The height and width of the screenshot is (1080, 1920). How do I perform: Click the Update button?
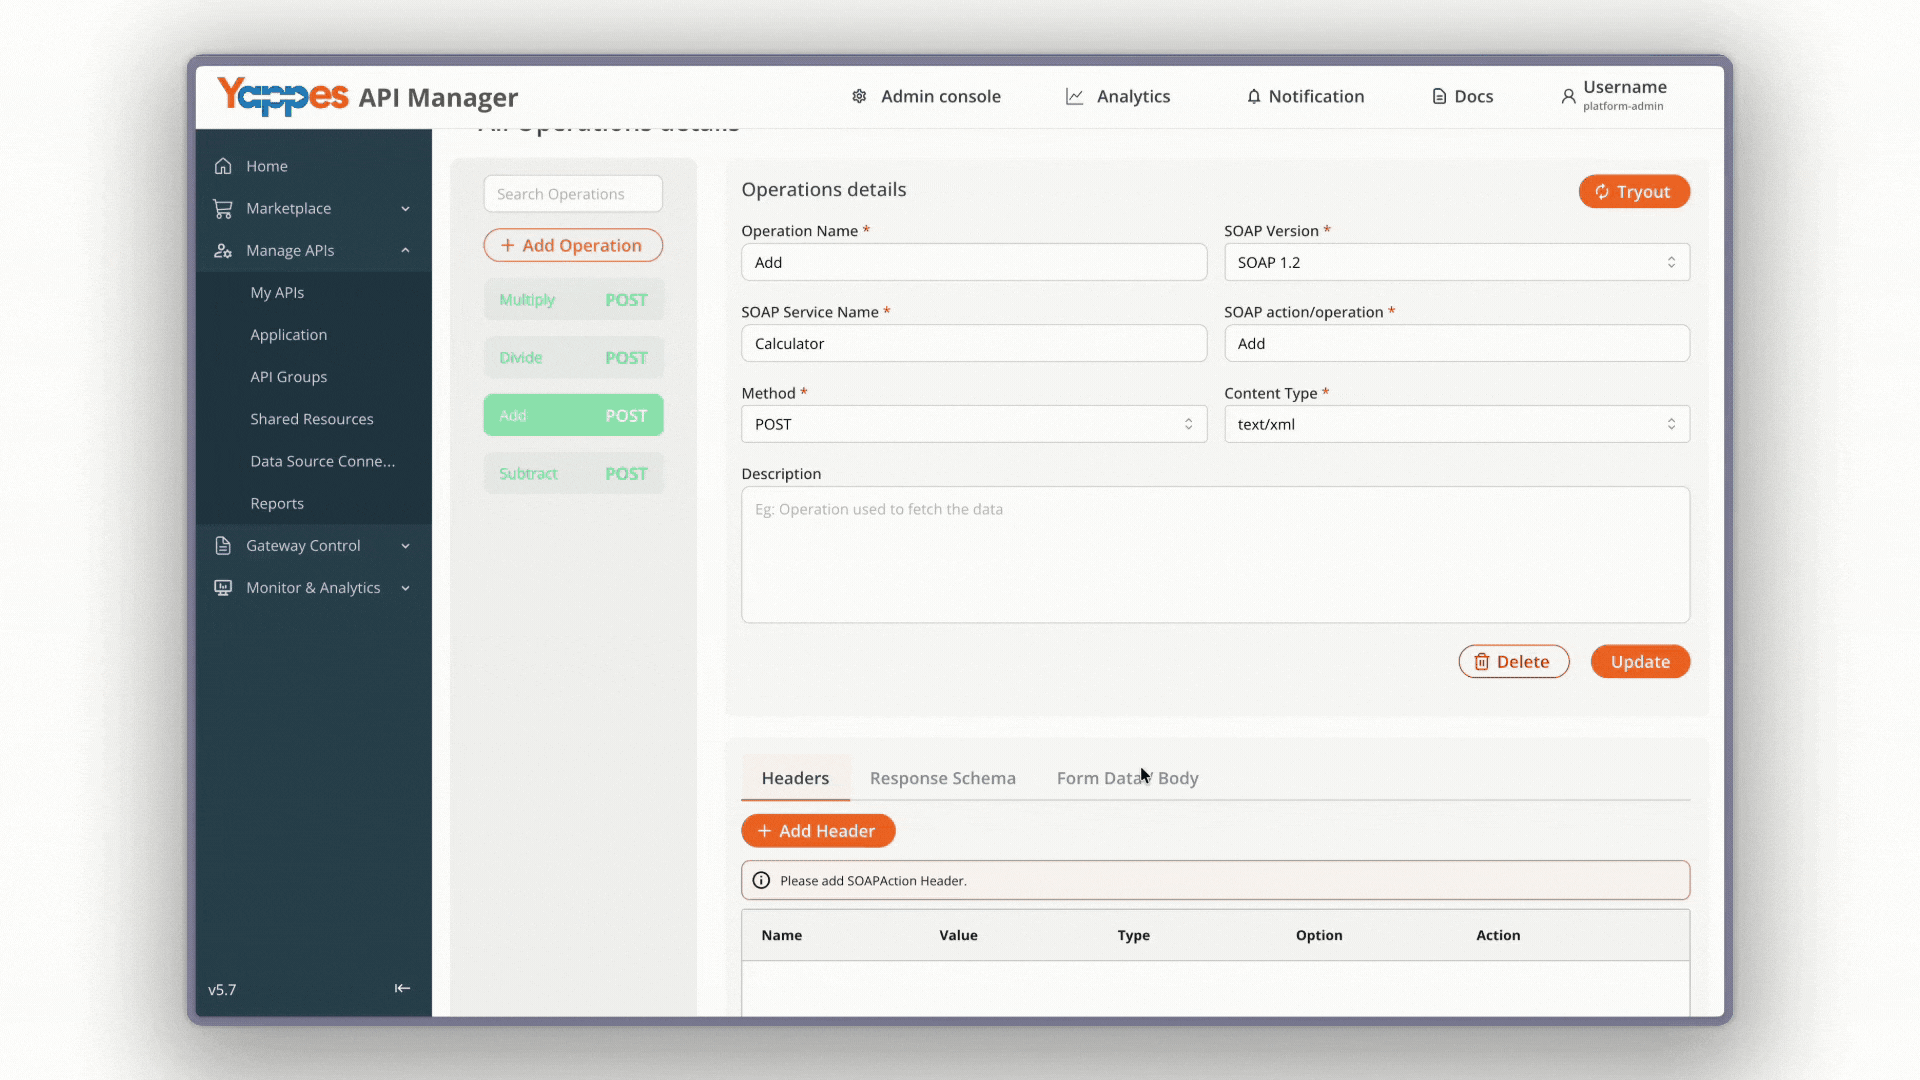1640,661
